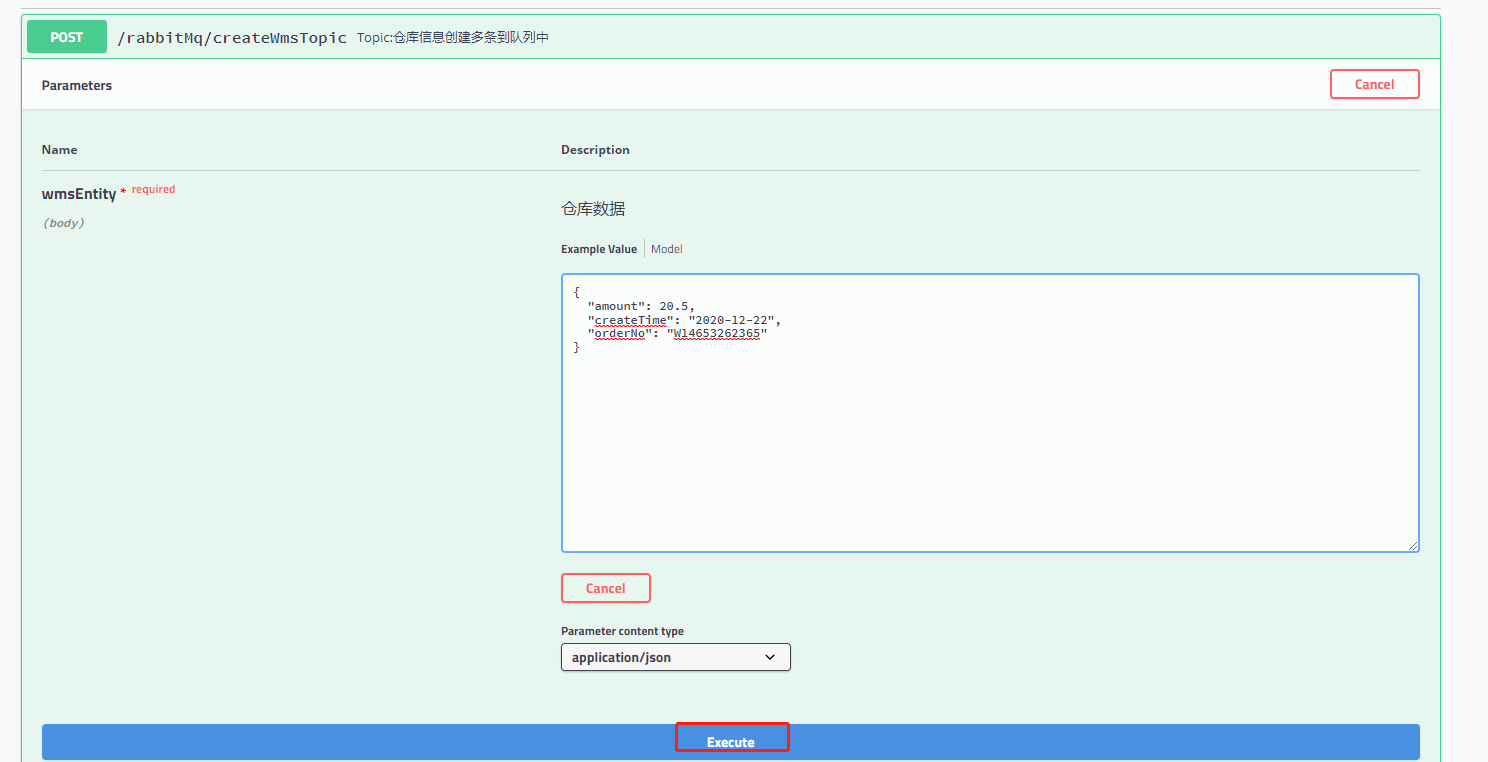Cancel try-it-out in the Parameters header
Screen dimensions: 1488x762
coord(1374,84)
